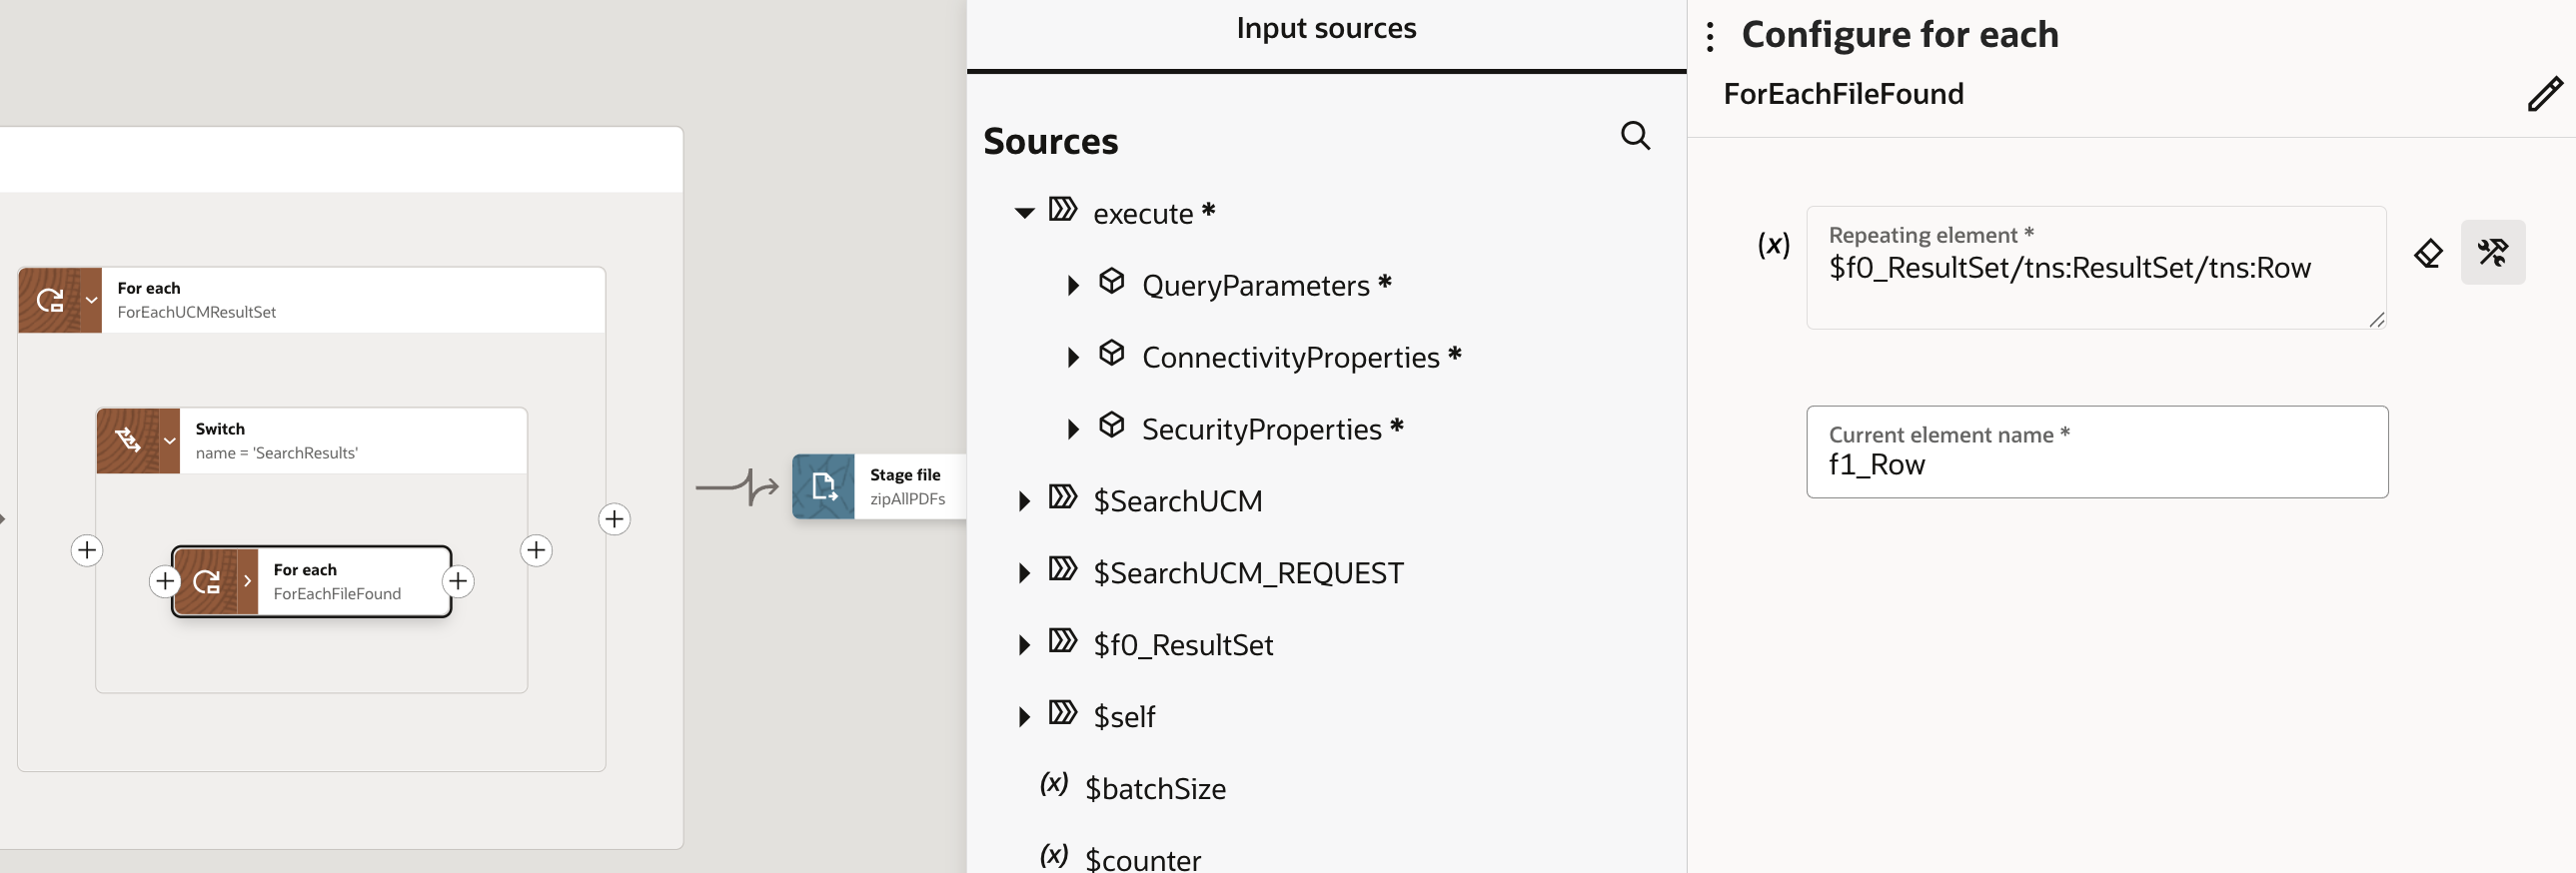
Task: Collapse the execute source node
Action: tap(1024, 213)
